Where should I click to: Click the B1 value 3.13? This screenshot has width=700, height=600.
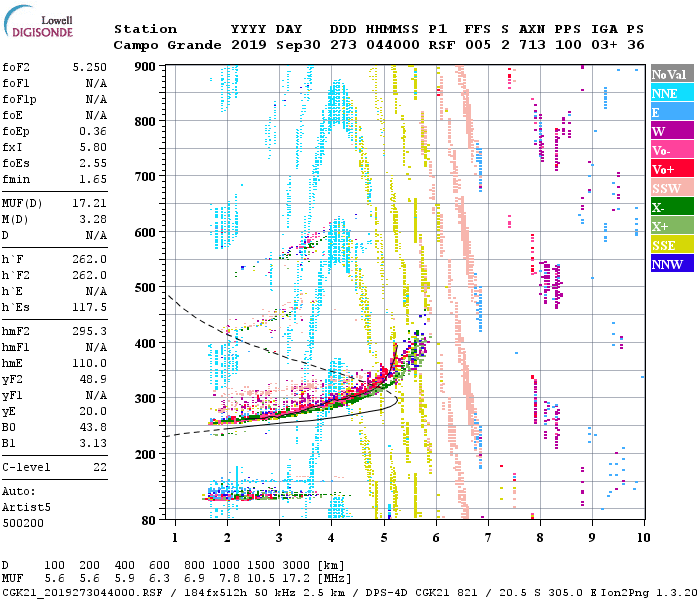coord(93,443)
